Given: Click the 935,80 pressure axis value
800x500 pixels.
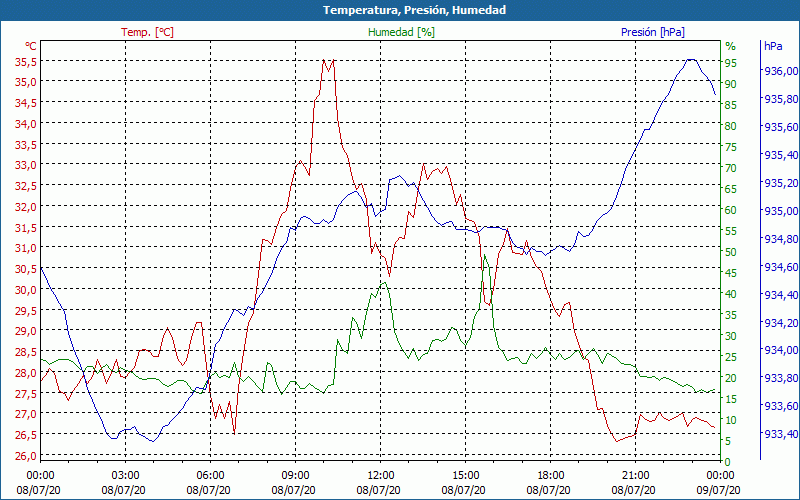Looking at the screenshot, I should 781,99.
